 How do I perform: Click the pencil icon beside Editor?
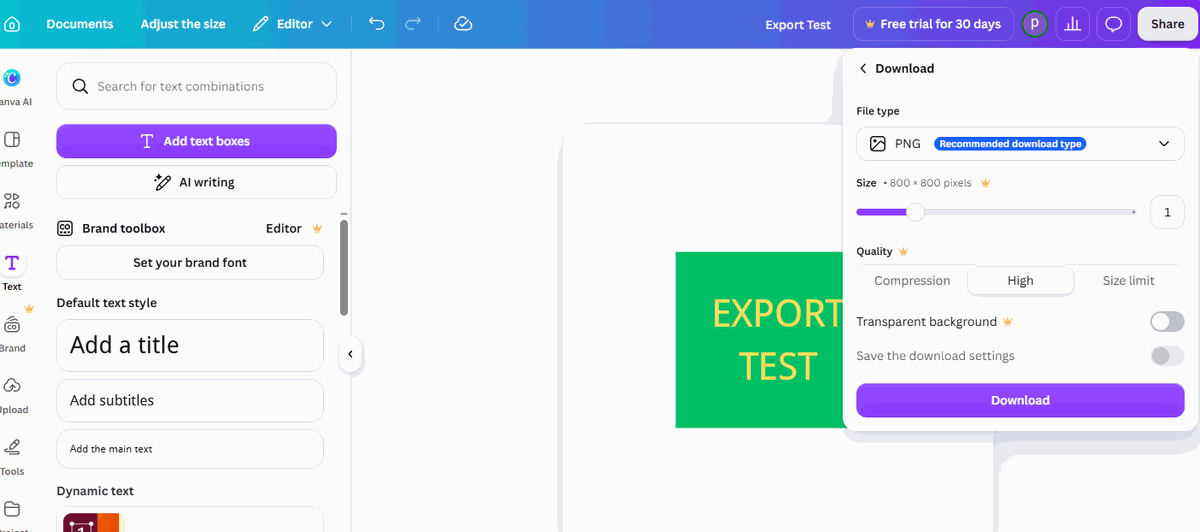[260, 24]
